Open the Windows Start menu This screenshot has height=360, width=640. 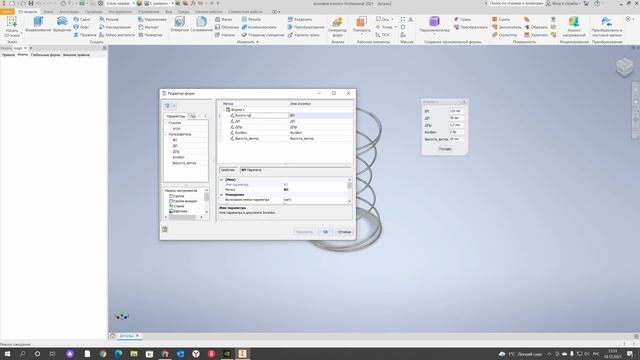point(7,354)
